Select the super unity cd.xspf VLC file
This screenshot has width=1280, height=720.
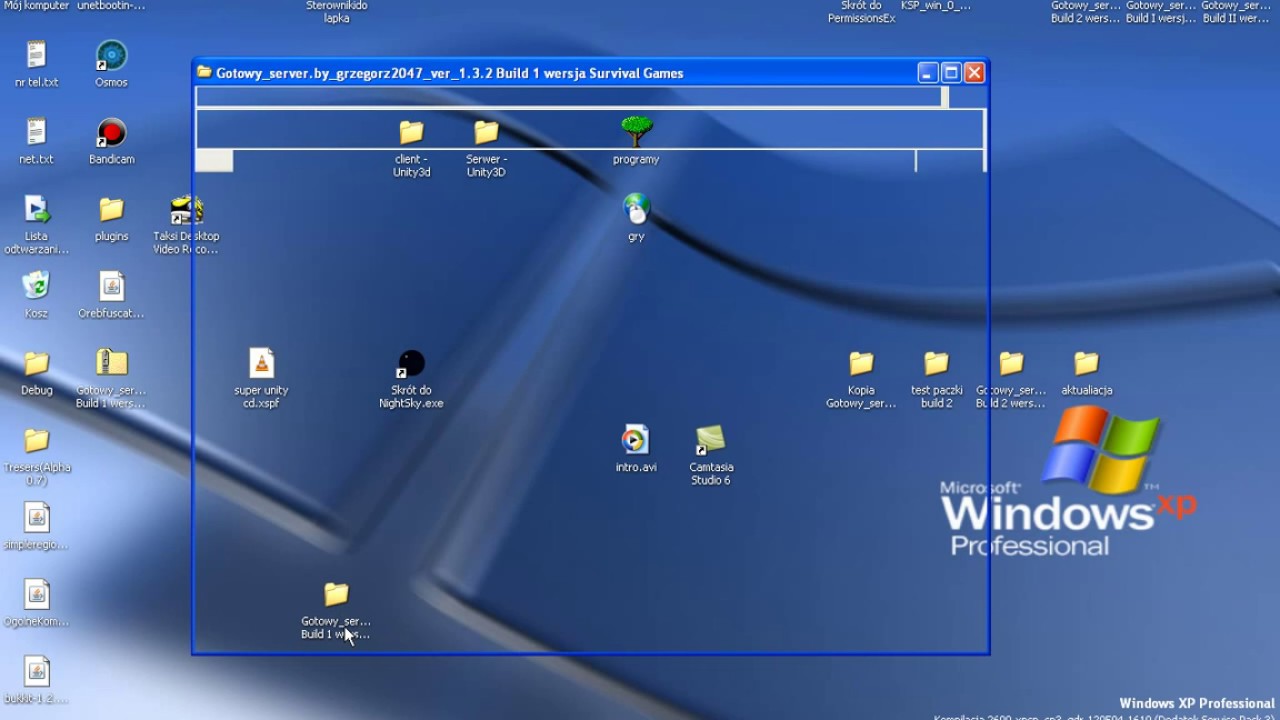click(261, 364)
